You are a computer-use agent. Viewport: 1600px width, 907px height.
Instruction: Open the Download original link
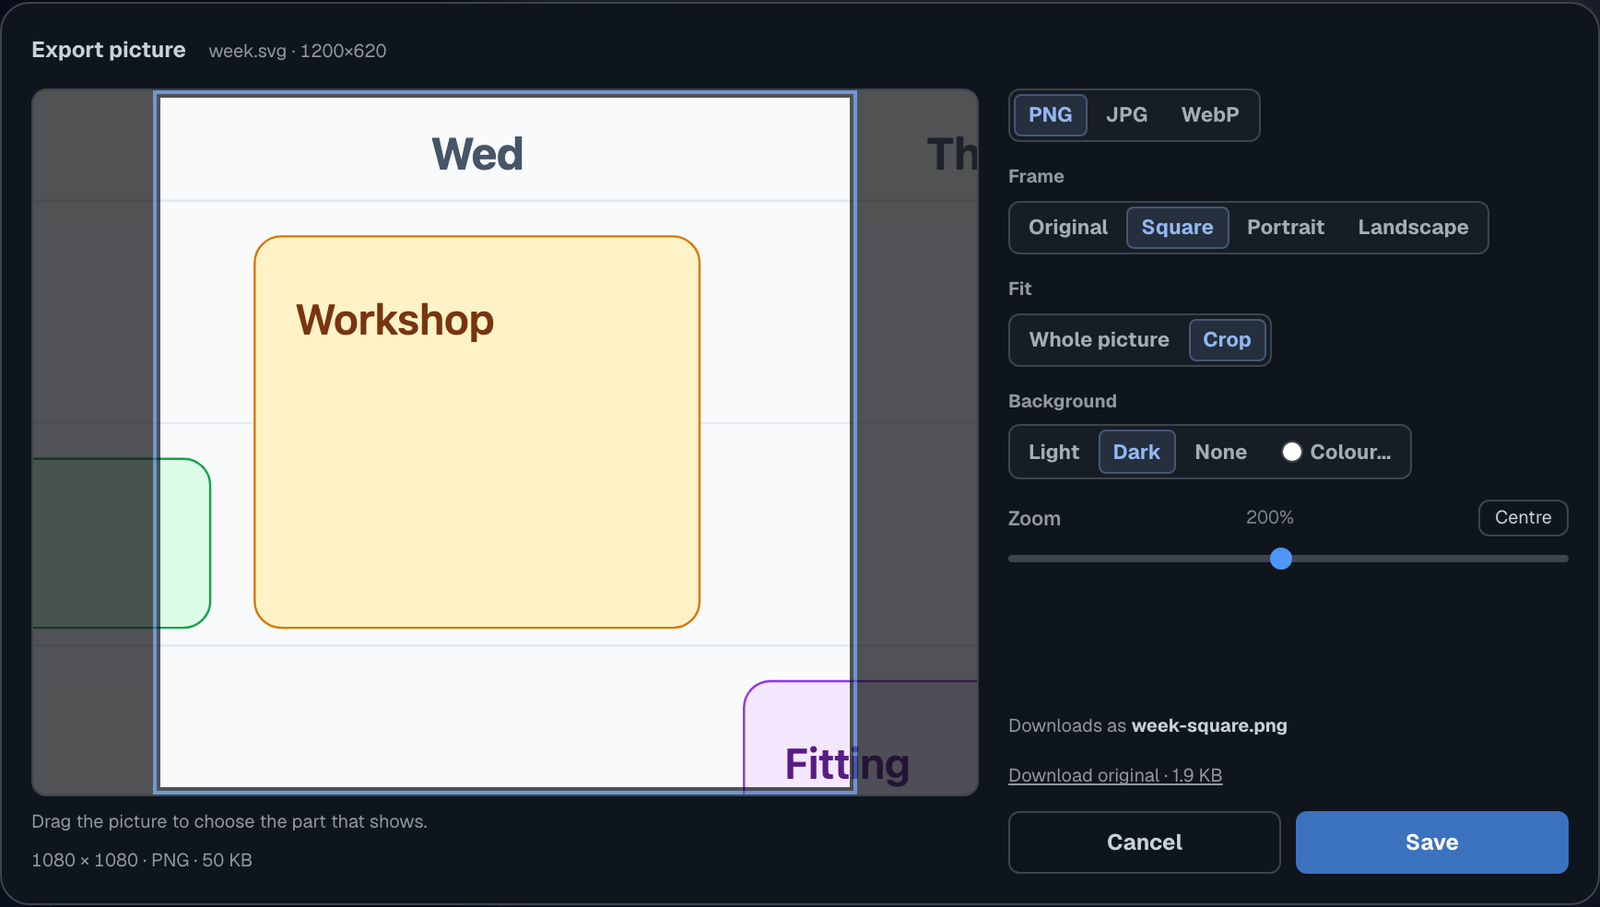click(1115, 776)
